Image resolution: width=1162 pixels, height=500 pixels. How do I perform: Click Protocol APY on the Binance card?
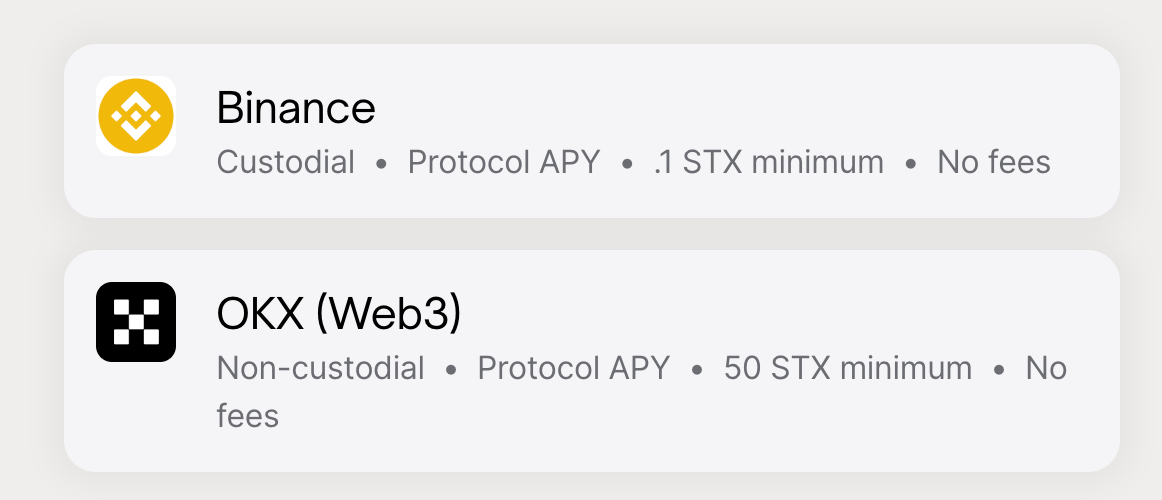click(x=503, y=162)
